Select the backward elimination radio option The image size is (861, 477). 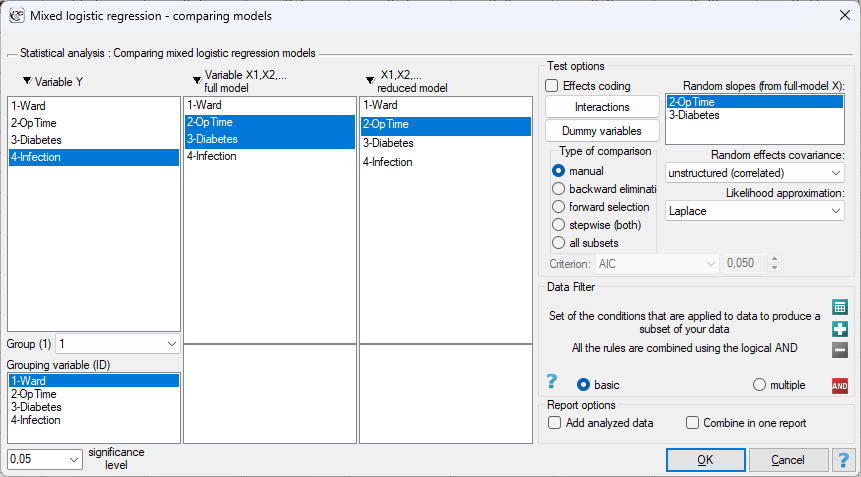[x=558, y=189]
